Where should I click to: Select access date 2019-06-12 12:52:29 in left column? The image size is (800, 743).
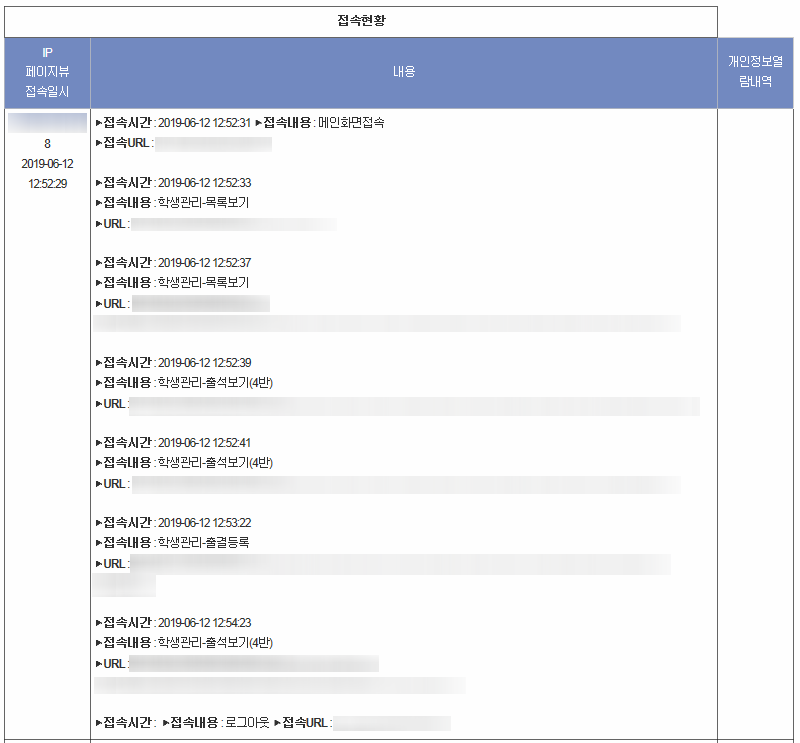(x=47, y=173)
